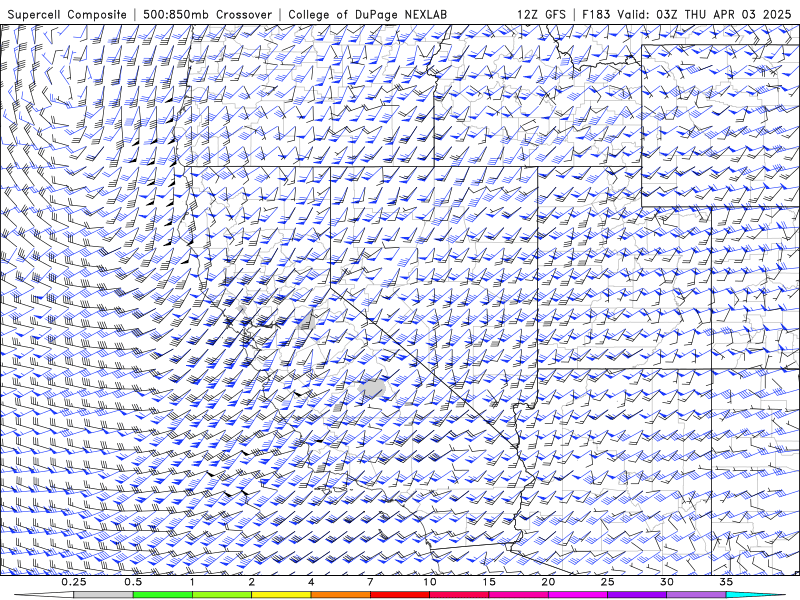The image size is (800, 600).
Task: Select the hot pink 15–20 color bar segment
Action: click(518, 595)
